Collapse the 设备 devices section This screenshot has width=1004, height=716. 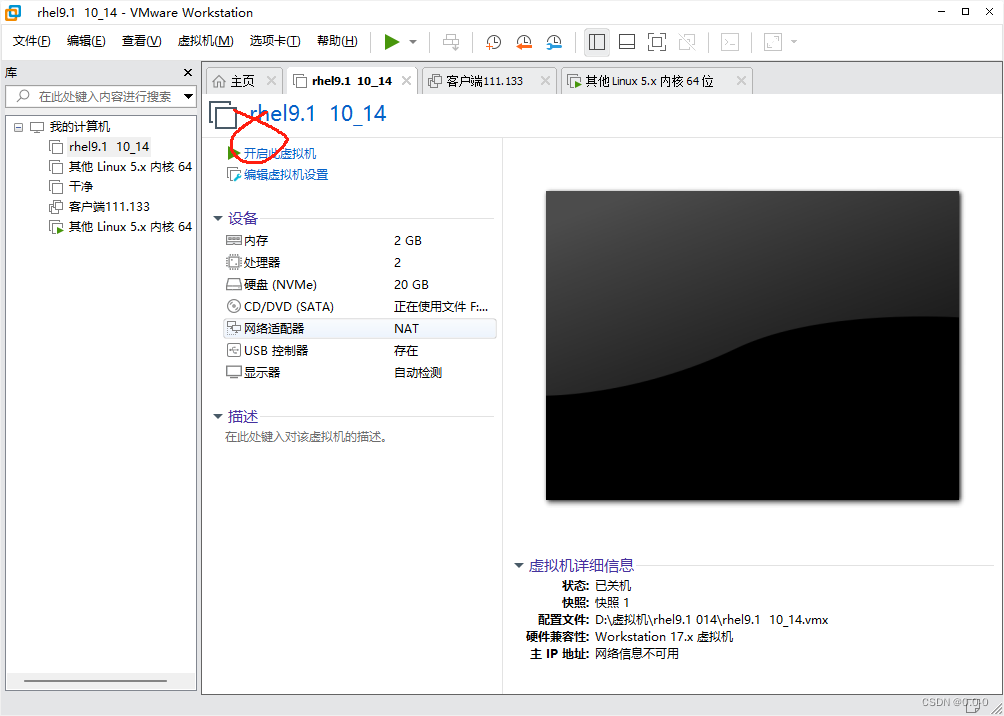tap(218, 219)
